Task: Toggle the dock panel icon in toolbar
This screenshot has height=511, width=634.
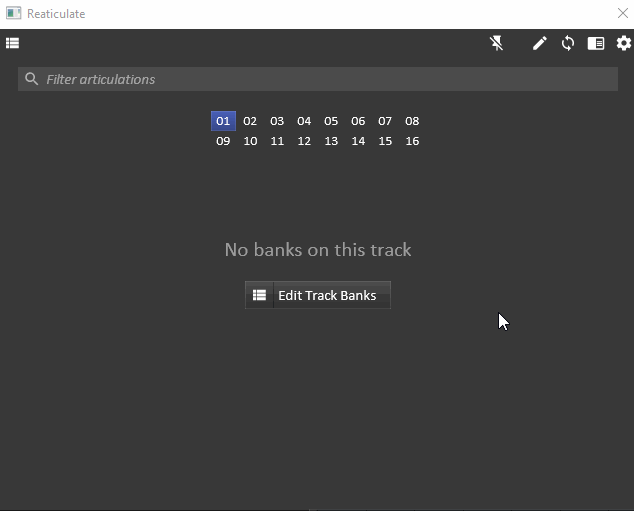Action: coord(596,43)
